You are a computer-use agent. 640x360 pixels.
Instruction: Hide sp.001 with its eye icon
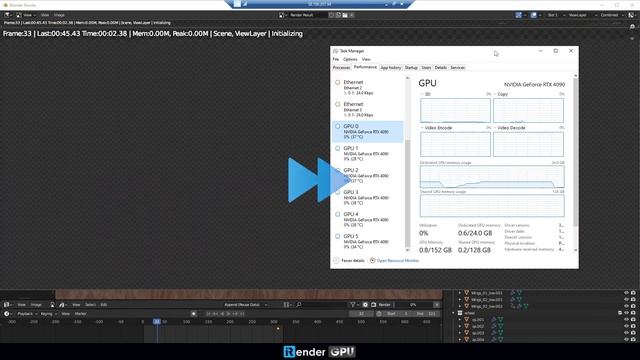(626, 320)
